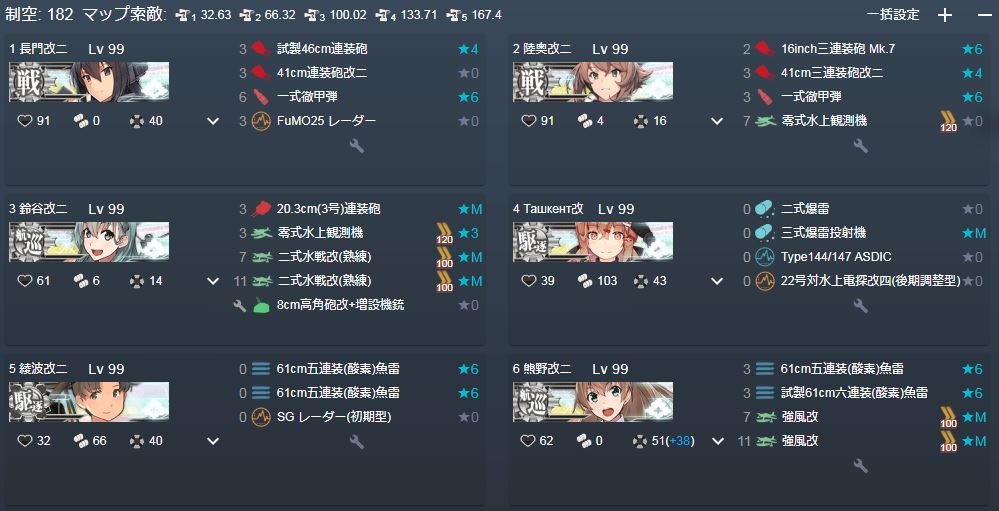Click the minus icon at top right
The image size is (999, 511).
pos(984,15)
